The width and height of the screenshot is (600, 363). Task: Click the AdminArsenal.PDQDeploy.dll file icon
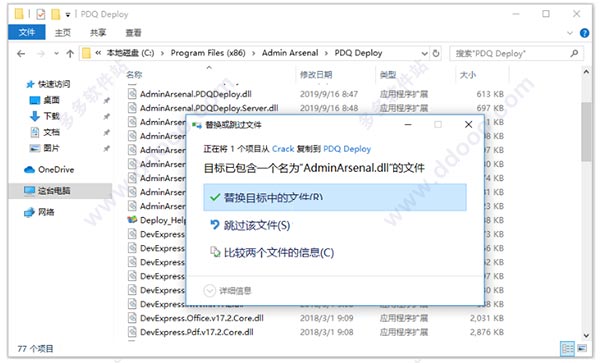click(132, 94)
